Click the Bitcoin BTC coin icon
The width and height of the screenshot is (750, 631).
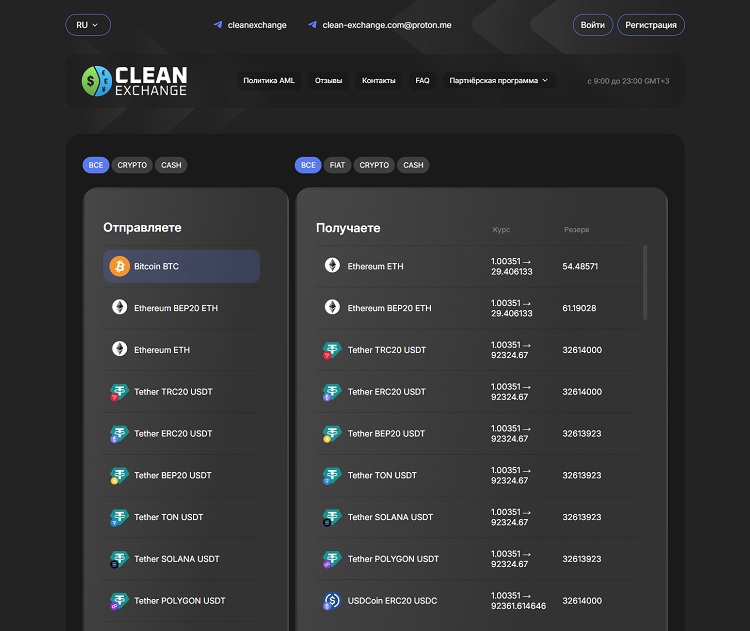(120, 266)
